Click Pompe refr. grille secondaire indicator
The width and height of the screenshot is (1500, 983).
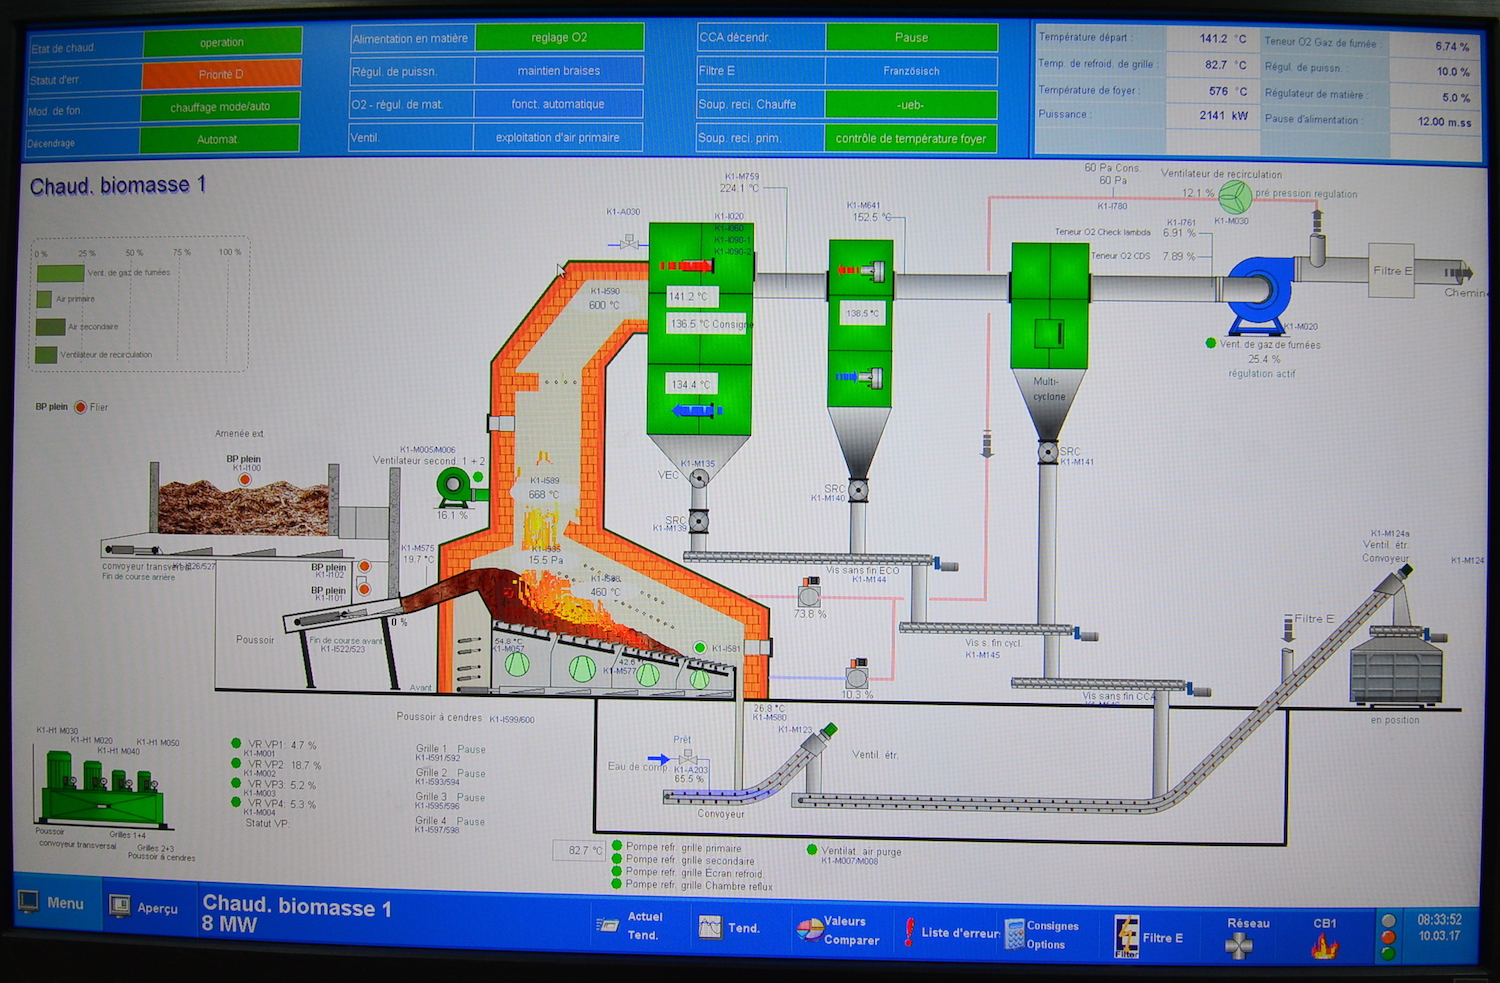click(617, 859)
